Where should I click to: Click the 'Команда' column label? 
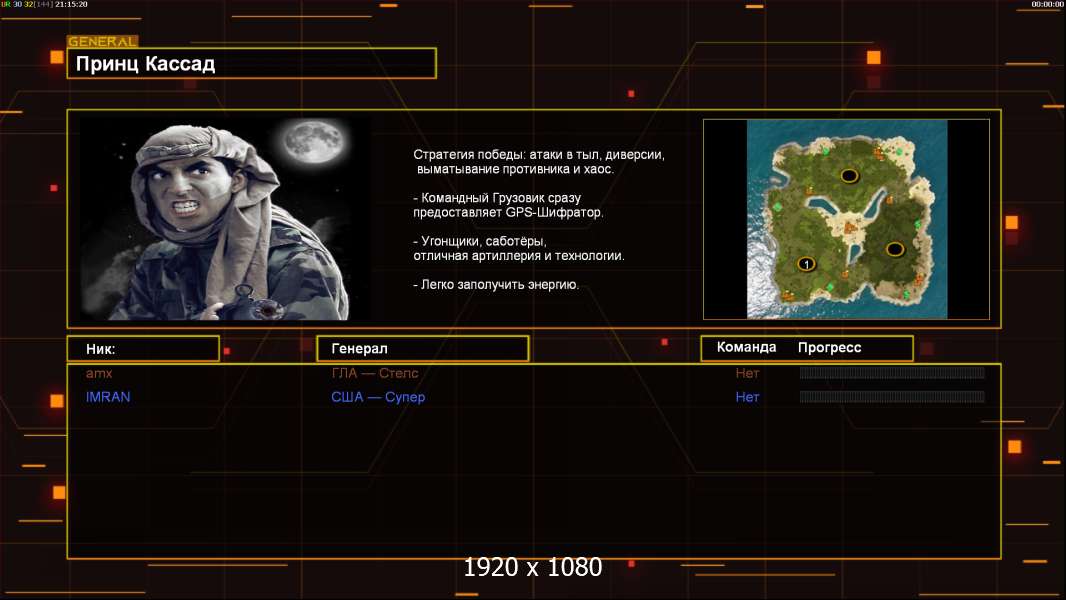[746, 348]
